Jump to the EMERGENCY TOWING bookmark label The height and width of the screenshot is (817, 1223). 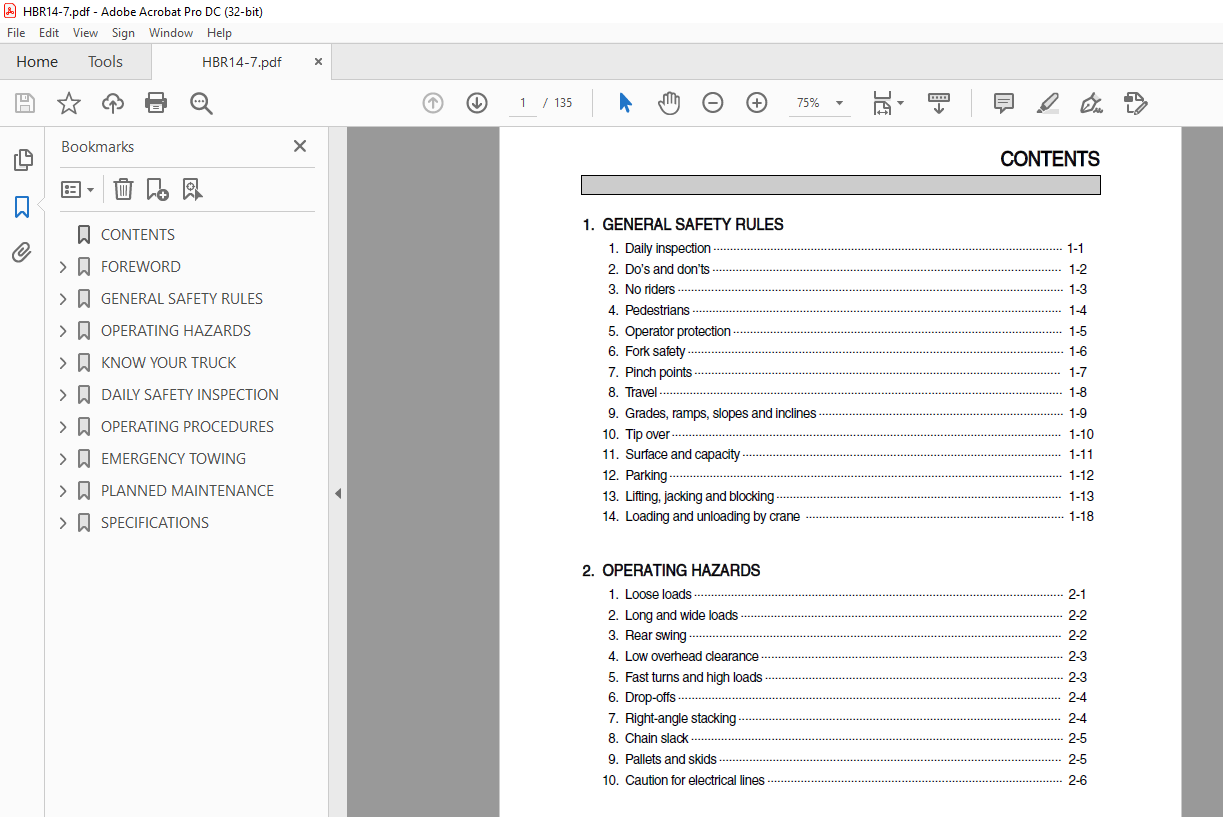coord(173,459)
